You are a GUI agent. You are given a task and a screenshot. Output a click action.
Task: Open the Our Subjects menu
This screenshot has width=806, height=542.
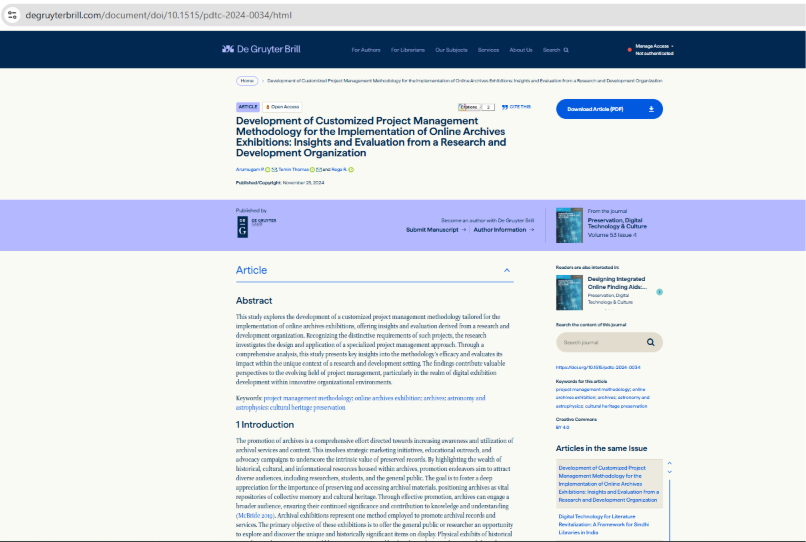coord(447,50)
